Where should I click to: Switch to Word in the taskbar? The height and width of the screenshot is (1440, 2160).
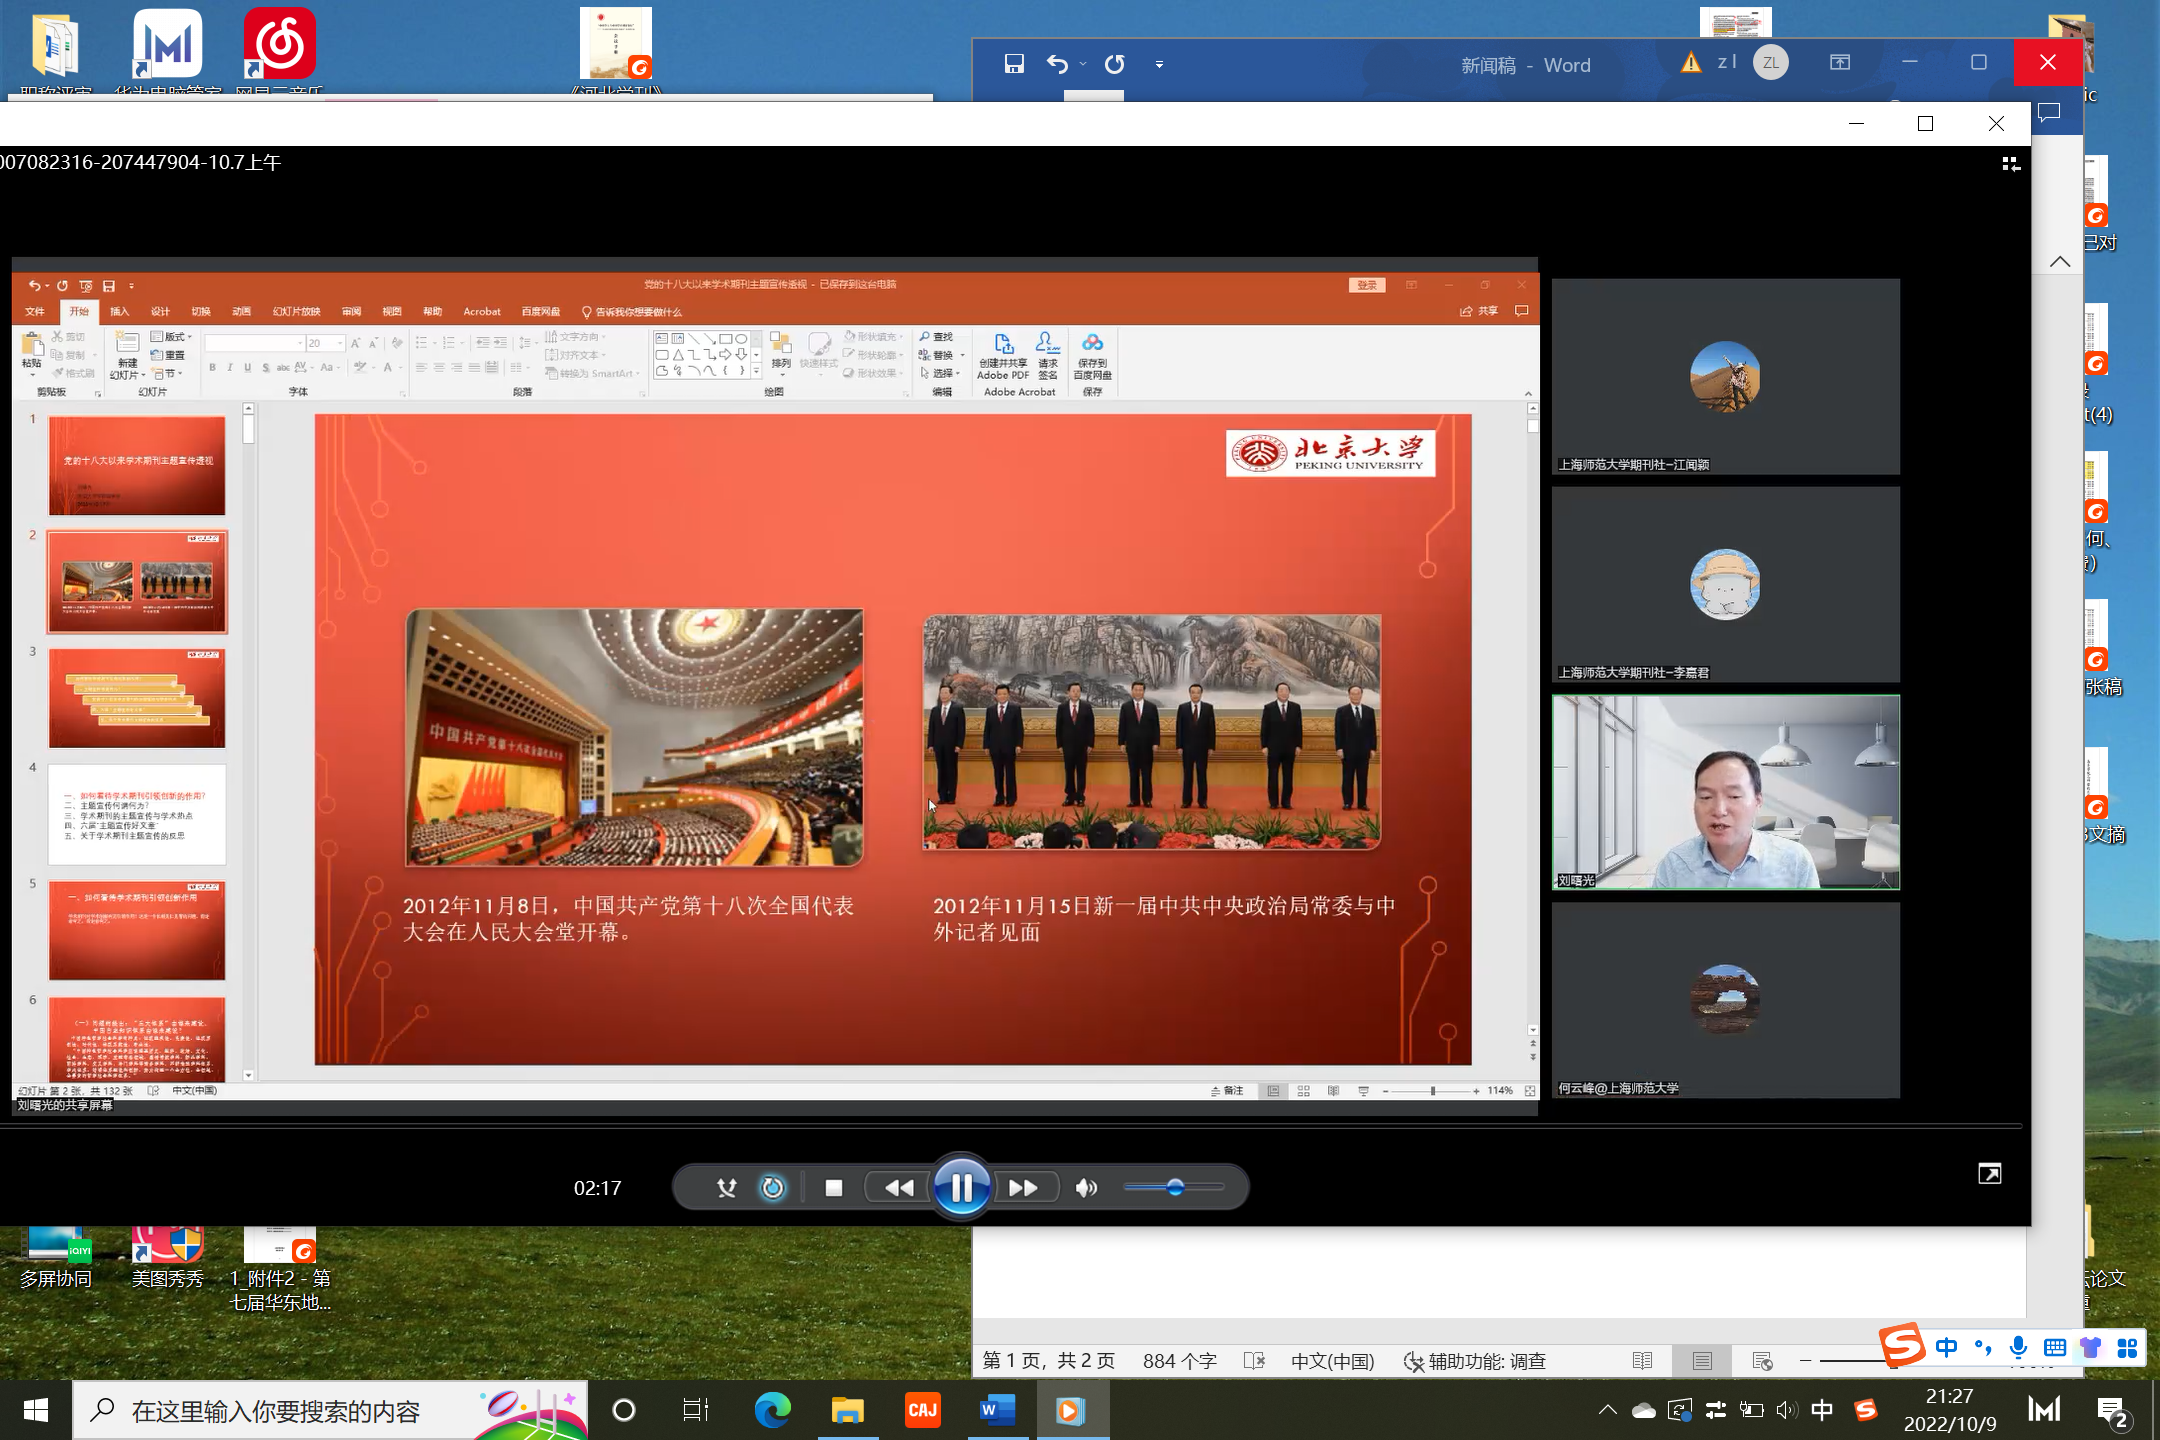[997, 1410]
